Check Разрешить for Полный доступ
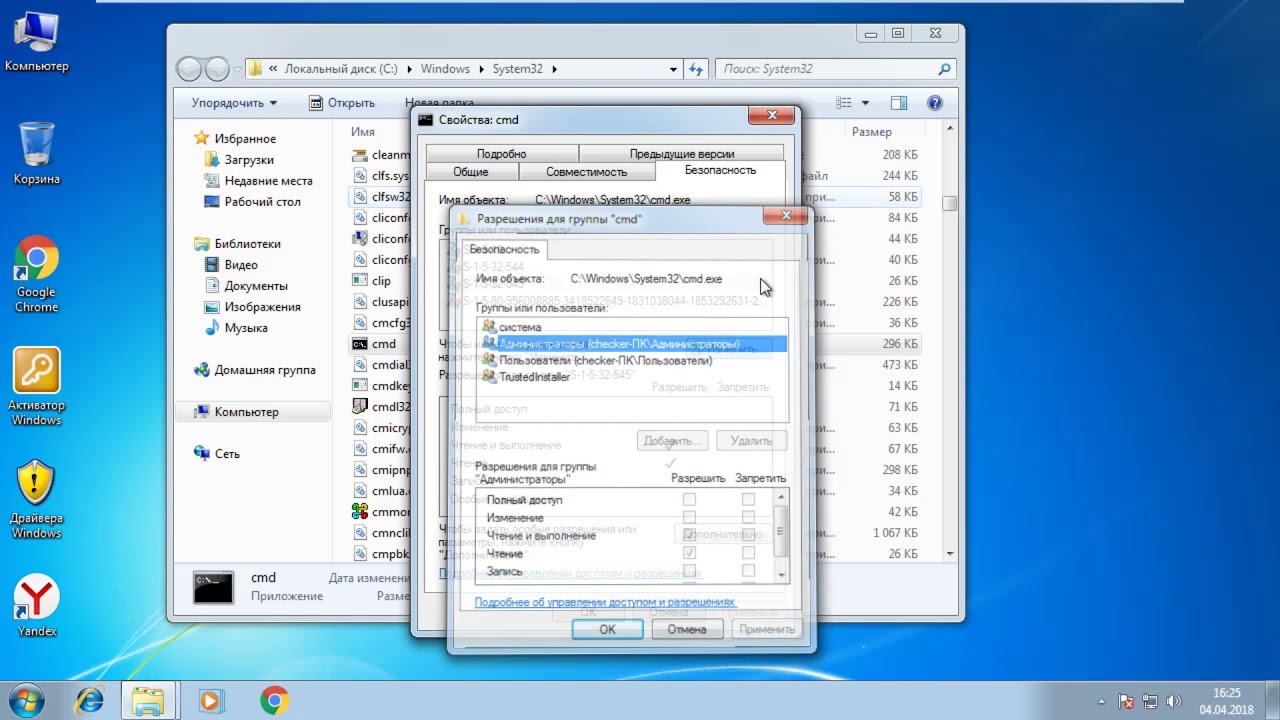1280x720 pixels. point(689,499)
